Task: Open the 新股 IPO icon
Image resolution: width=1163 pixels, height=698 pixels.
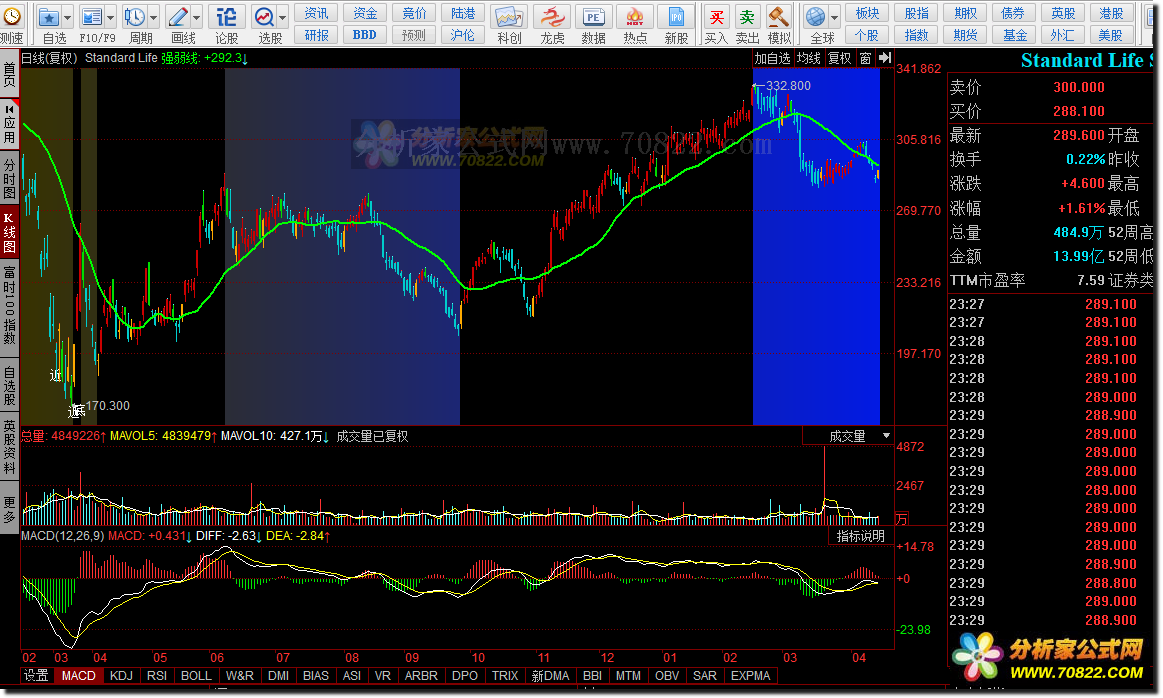Action: [x=676, y=16]
